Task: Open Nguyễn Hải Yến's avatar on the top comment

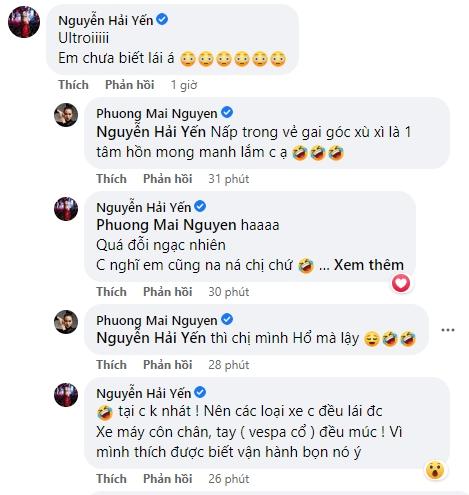Action: (x=24, y=22)
